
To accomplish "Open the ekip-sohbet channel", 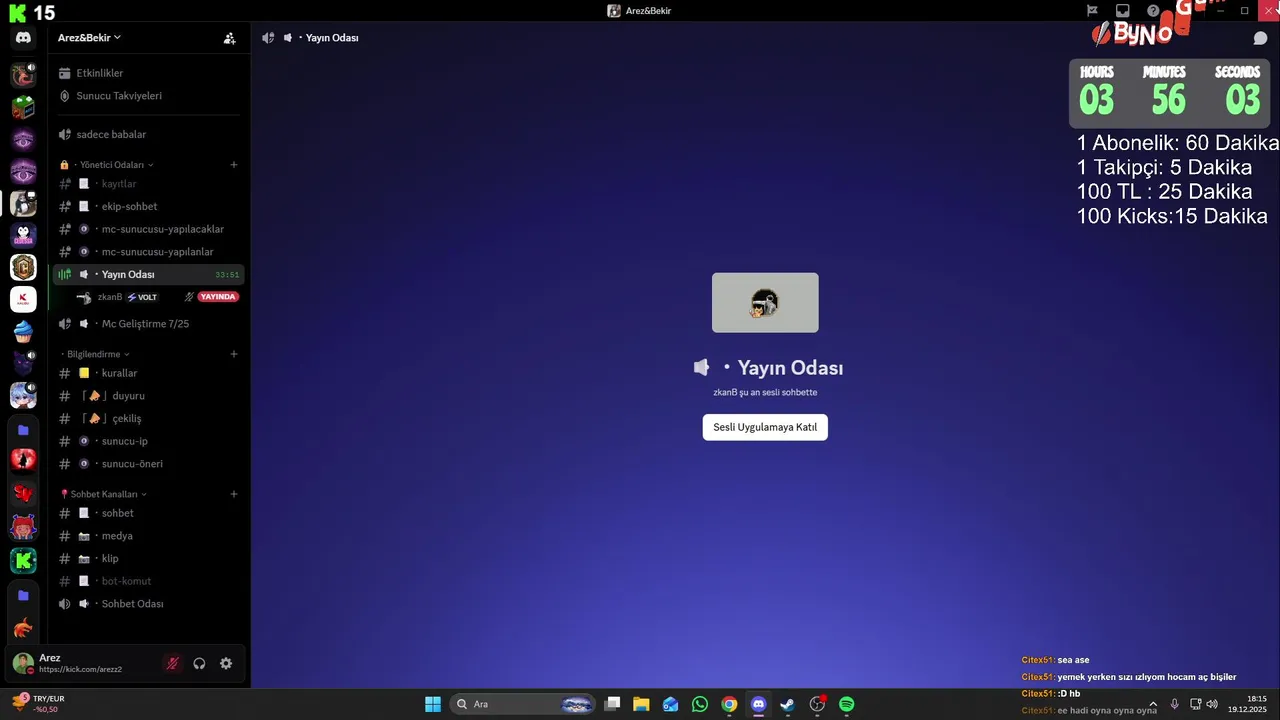I will click(148, 206).
